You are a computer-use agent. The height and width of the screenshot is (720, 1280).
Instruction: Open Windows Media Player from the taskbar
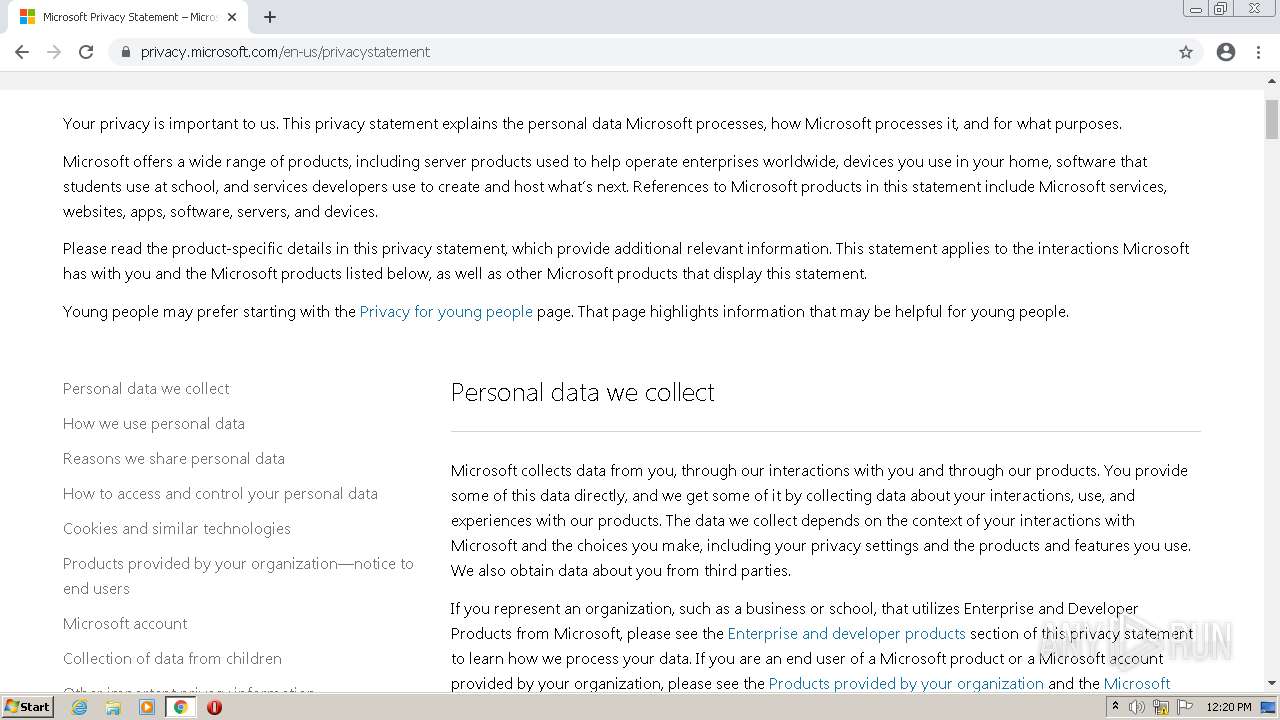tap(147, 707)
